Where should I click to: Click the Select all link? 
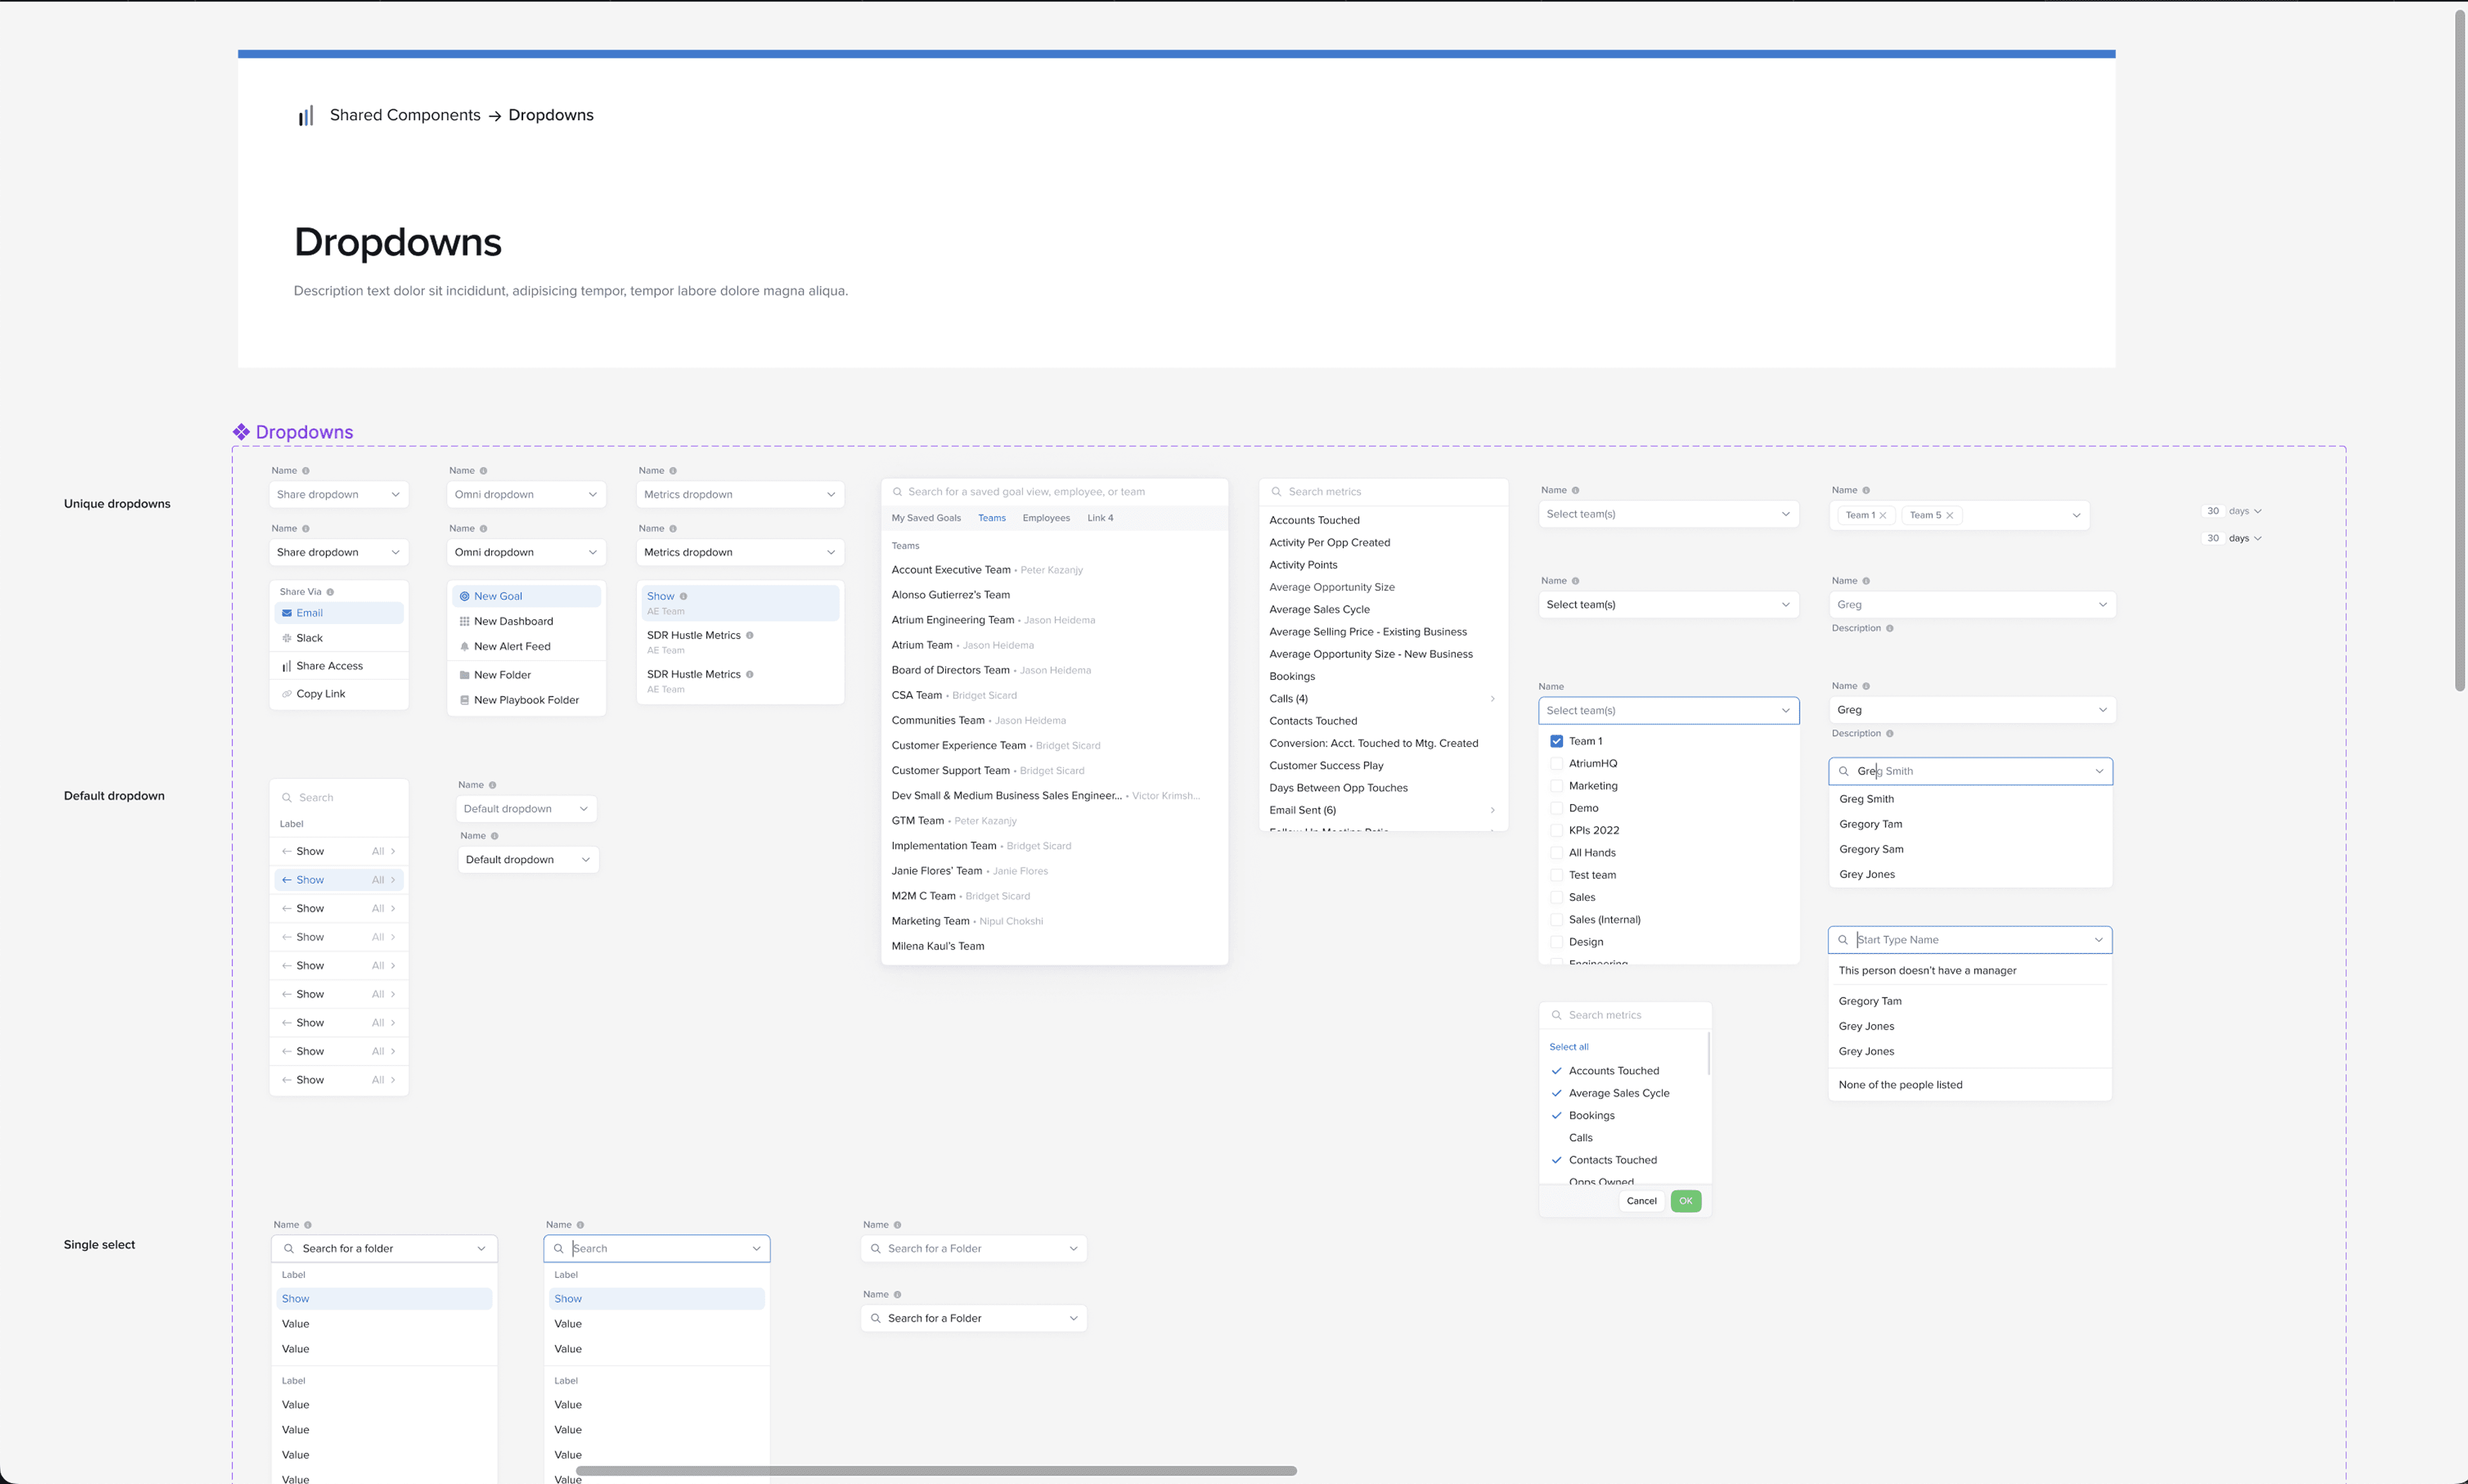(1568, 1047)
